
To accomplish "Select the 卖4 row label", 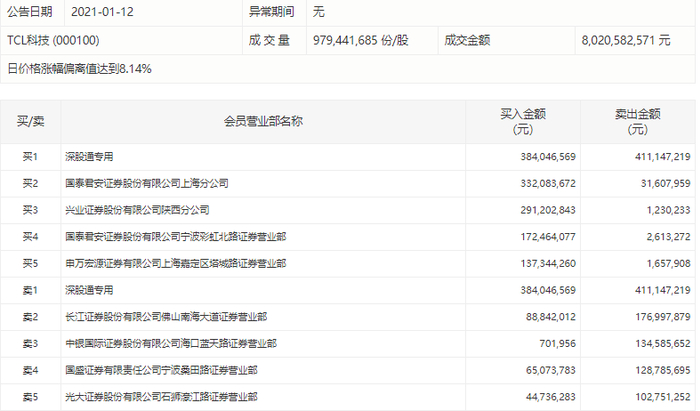I will coord(30,370).
